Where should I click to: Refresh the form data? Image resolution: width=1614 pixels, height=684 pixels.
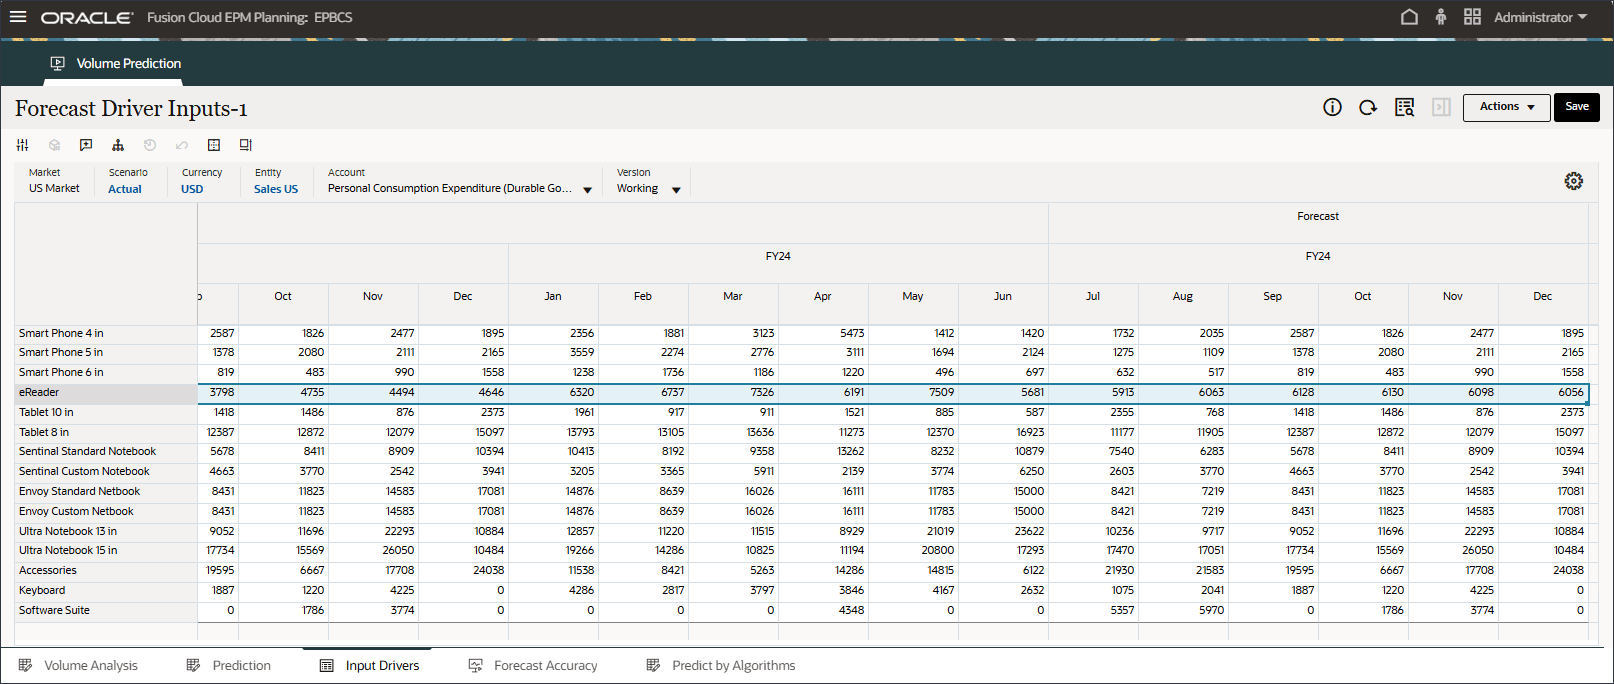tap(1368, 107)
